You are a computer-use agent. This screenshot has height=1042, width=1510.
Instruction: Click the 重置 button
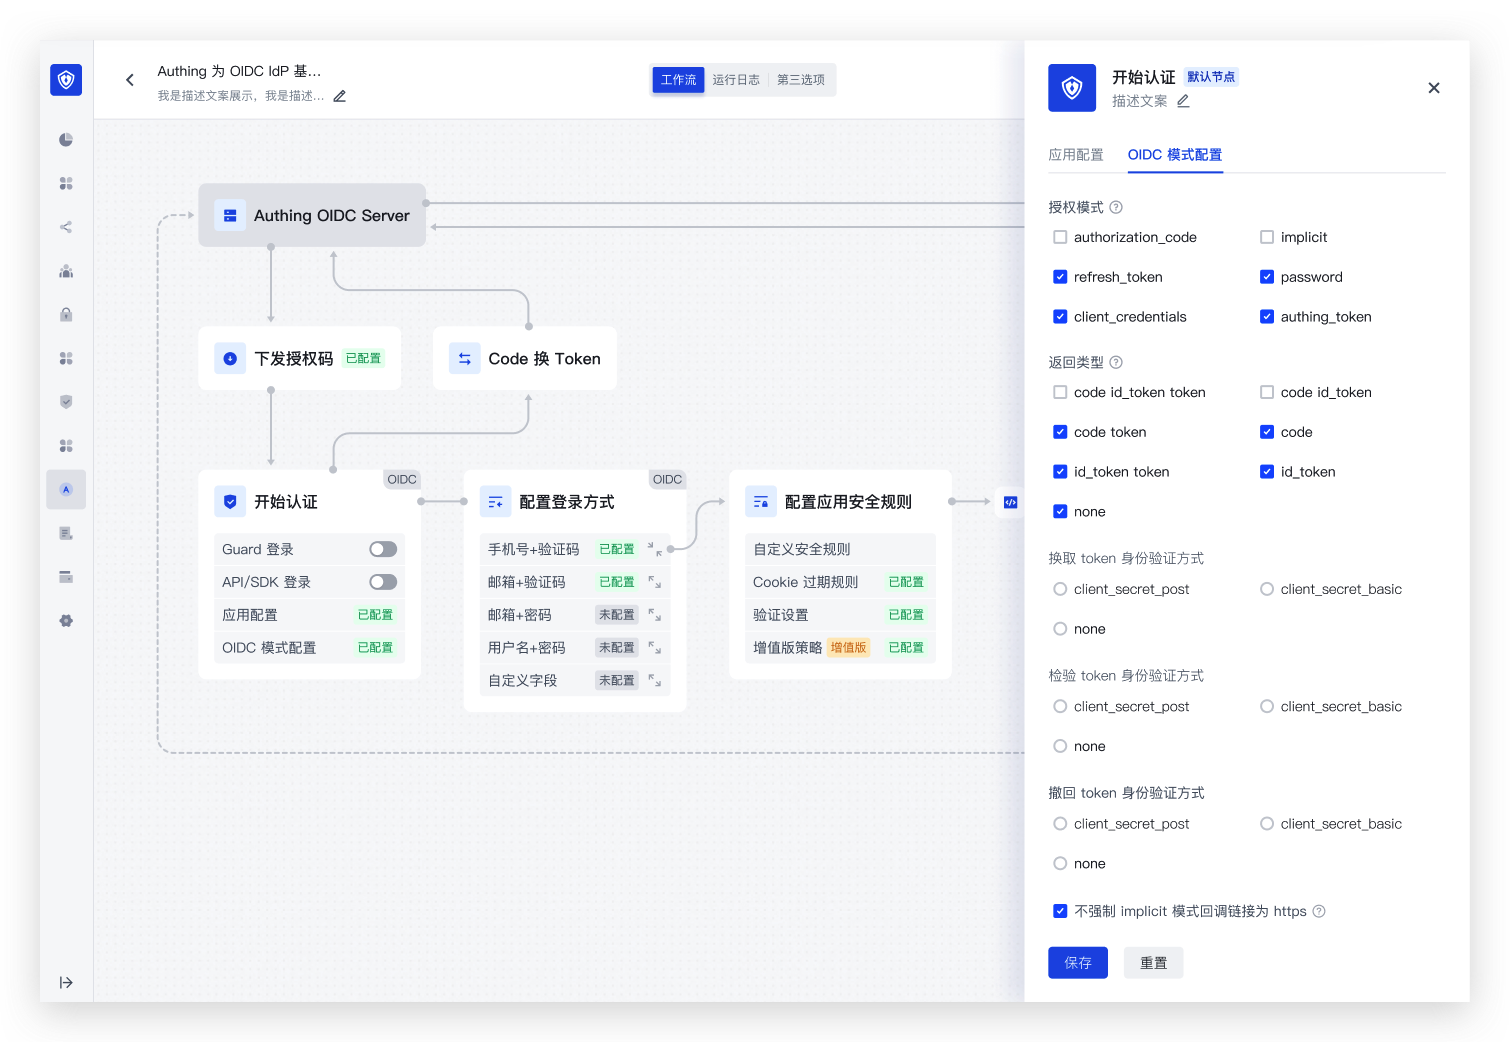pyautogui.click(x=1153, y=963)
